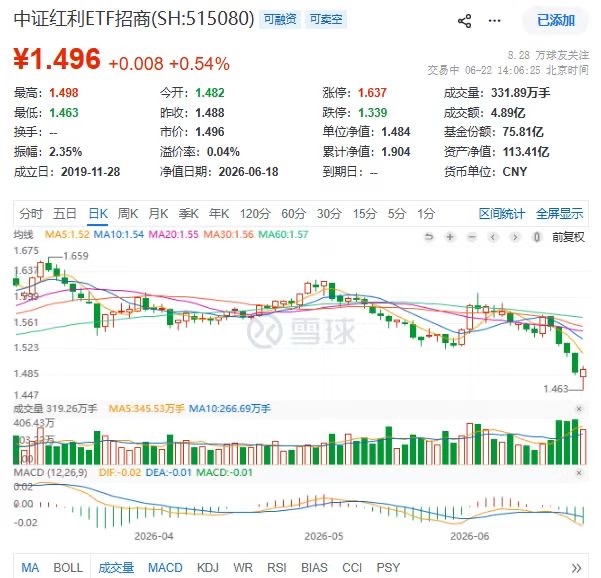
Task: Switch to the 60分 interval tab
Action: (x=294, y=213)
